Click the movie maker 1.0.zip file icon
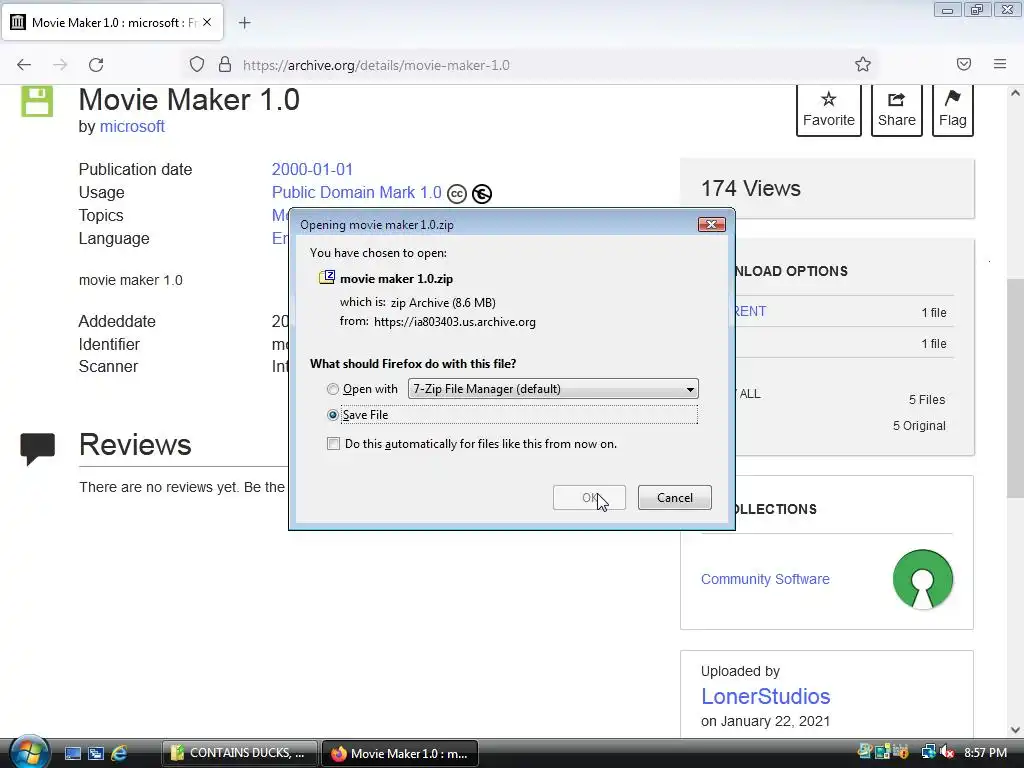The height and width of the screenshot is (768, 1024). pyautogui.click(x=327, y=278)
